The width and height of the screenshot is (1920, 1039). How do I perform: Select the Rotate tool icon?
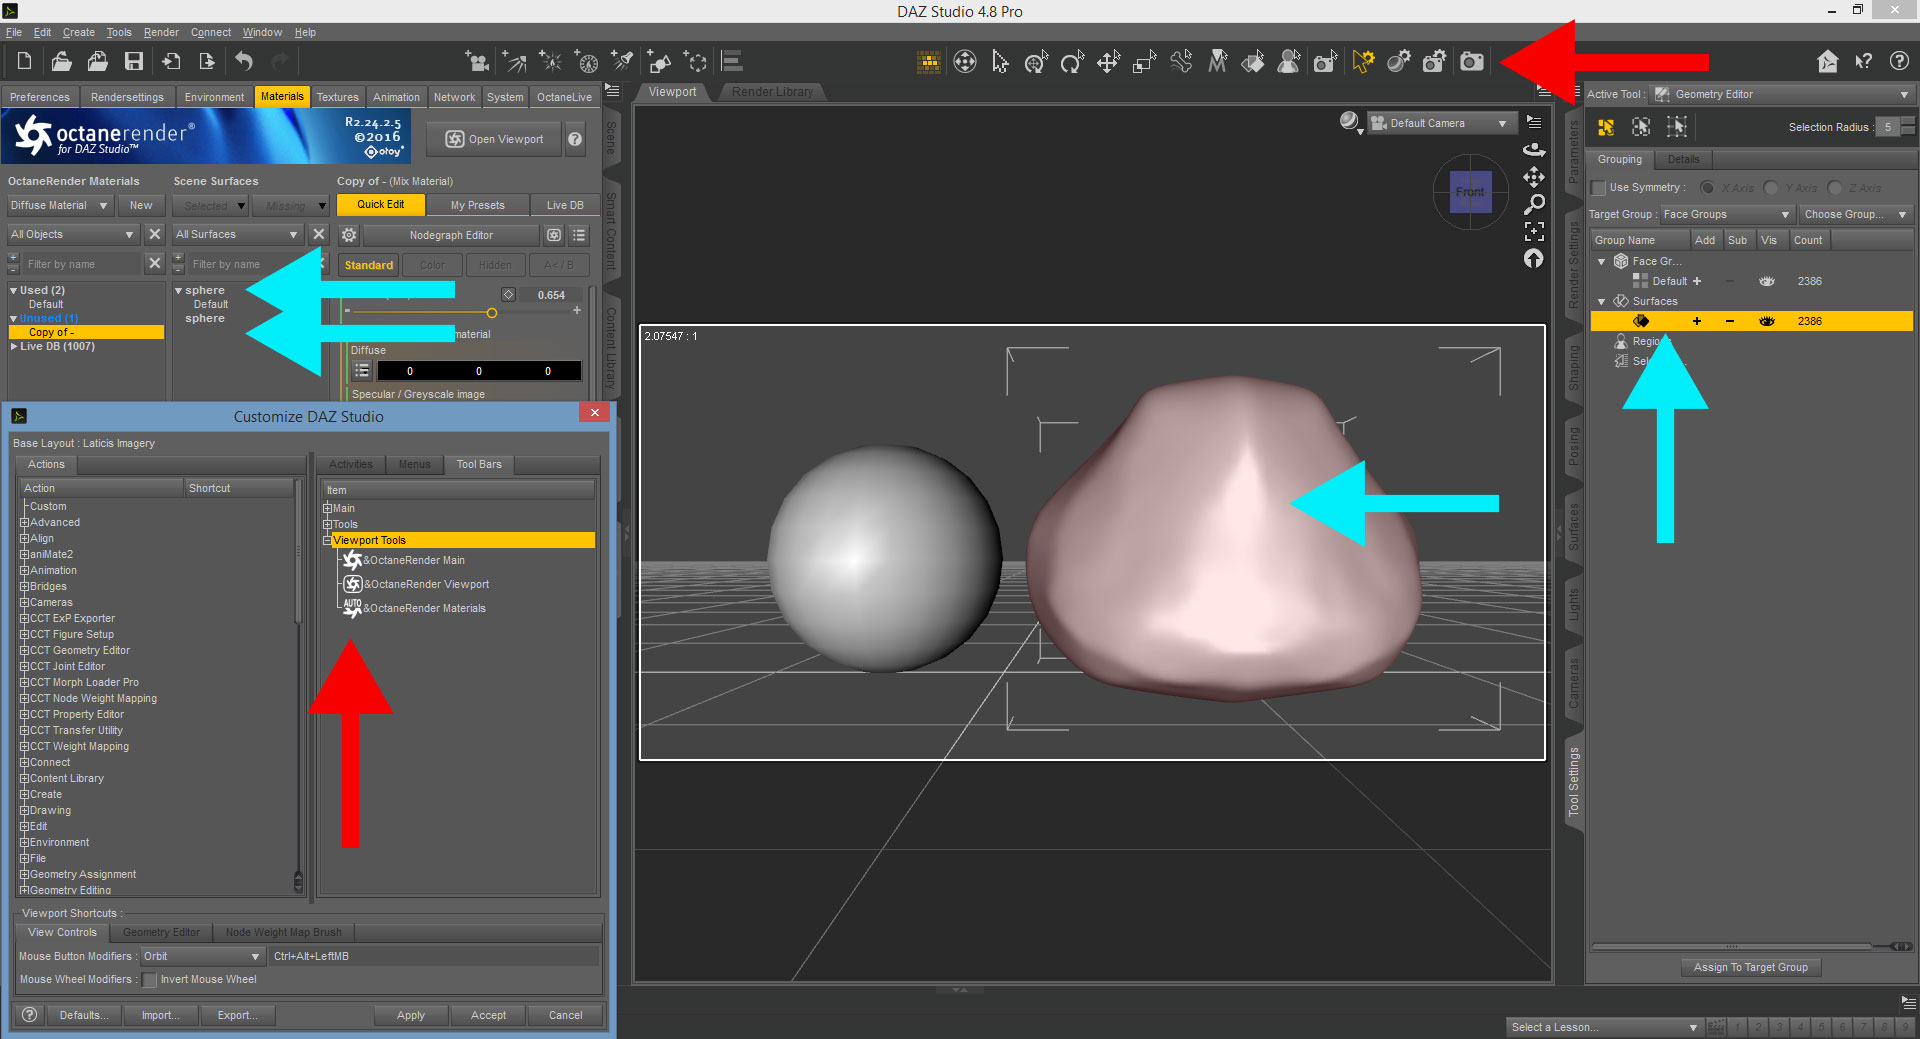pyautogui.click(x=1072, y=62)
